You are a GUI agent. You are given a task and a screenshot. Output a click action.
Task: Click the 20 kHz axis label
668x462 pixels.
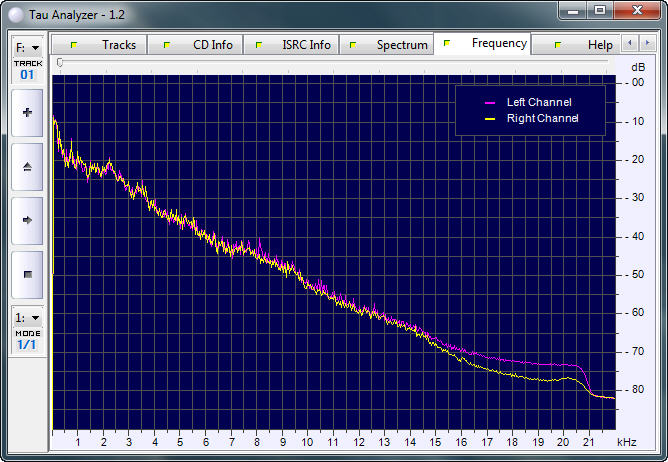[563, 442]
